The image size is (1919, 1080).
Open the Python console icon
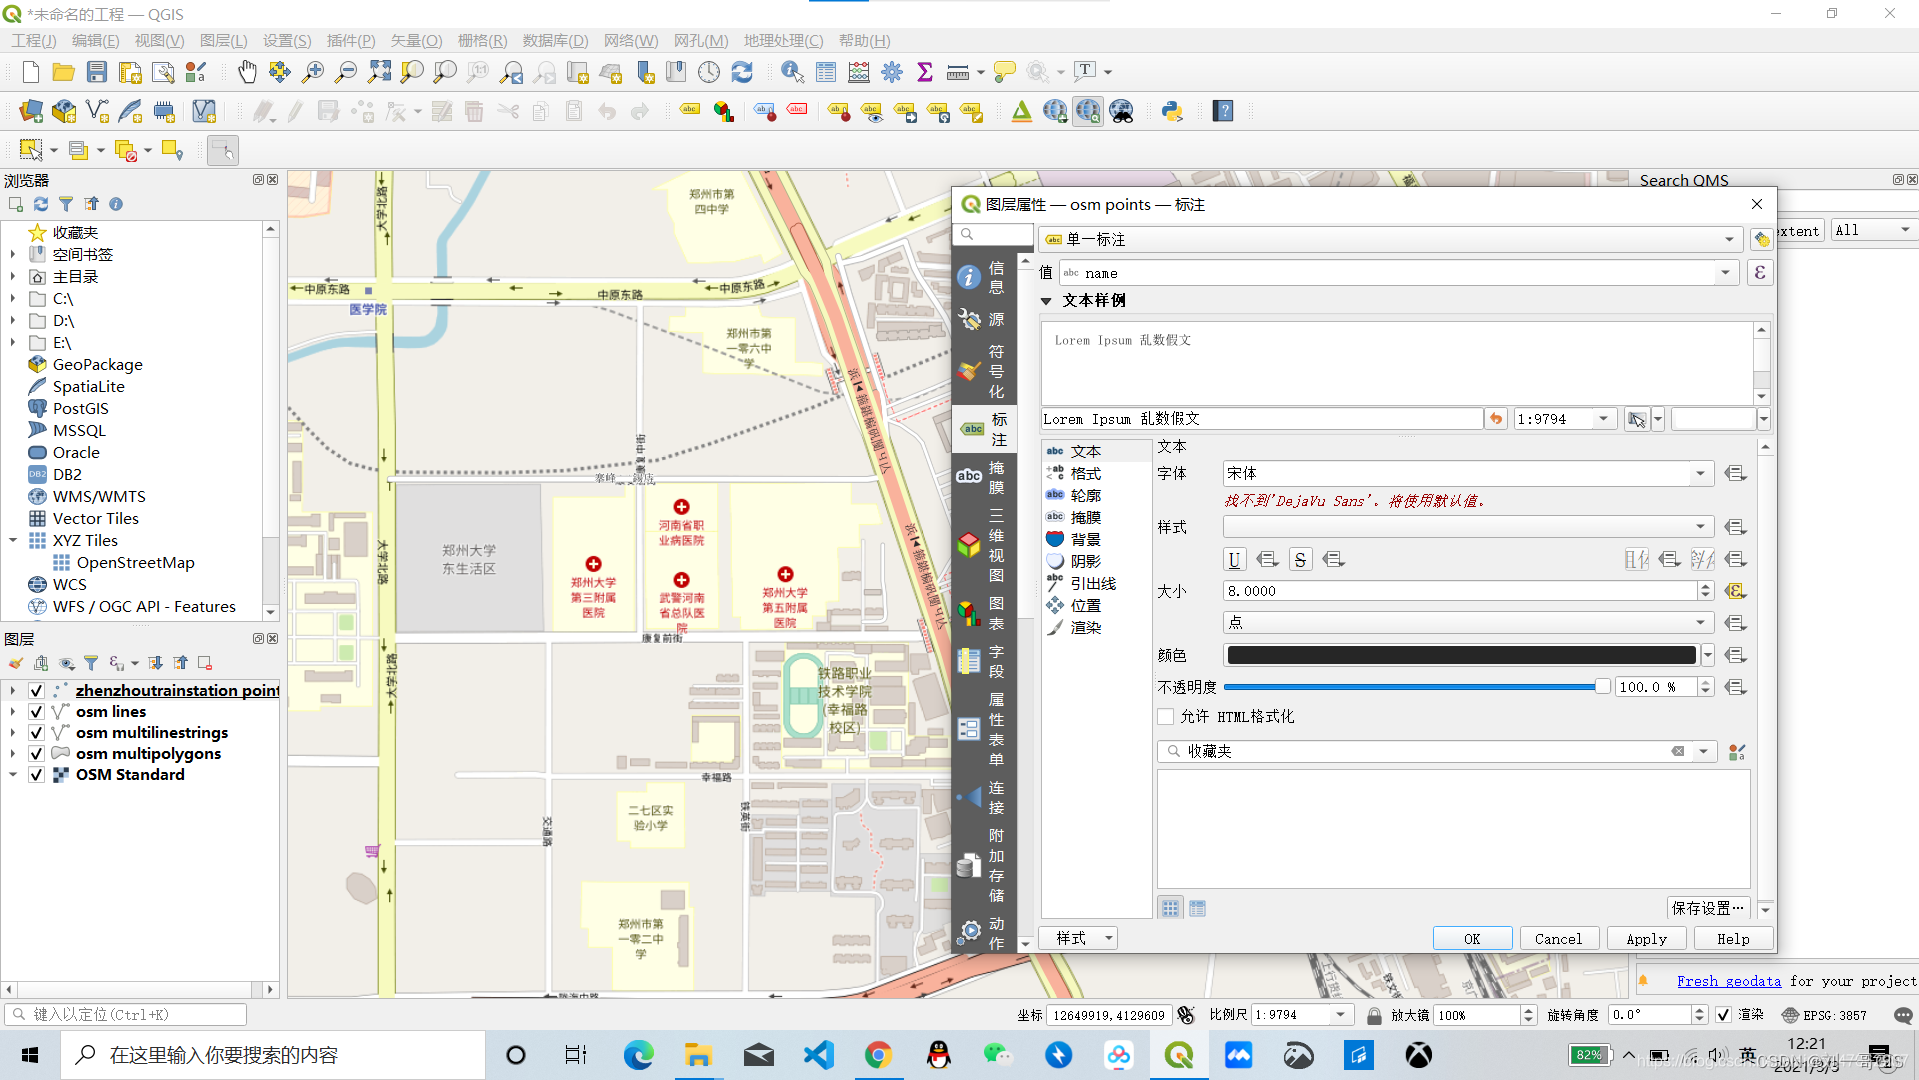click(1172, 111)
